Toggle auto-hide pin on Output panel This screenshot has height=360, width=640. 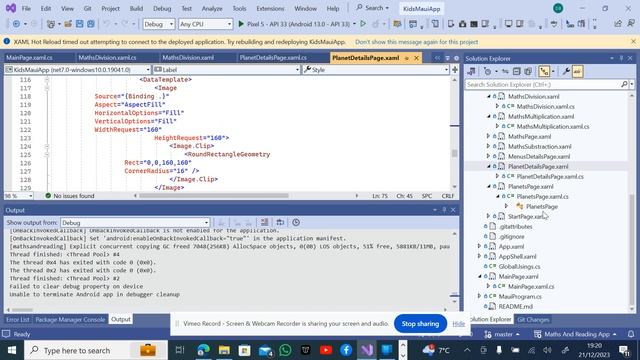point(444,210)
